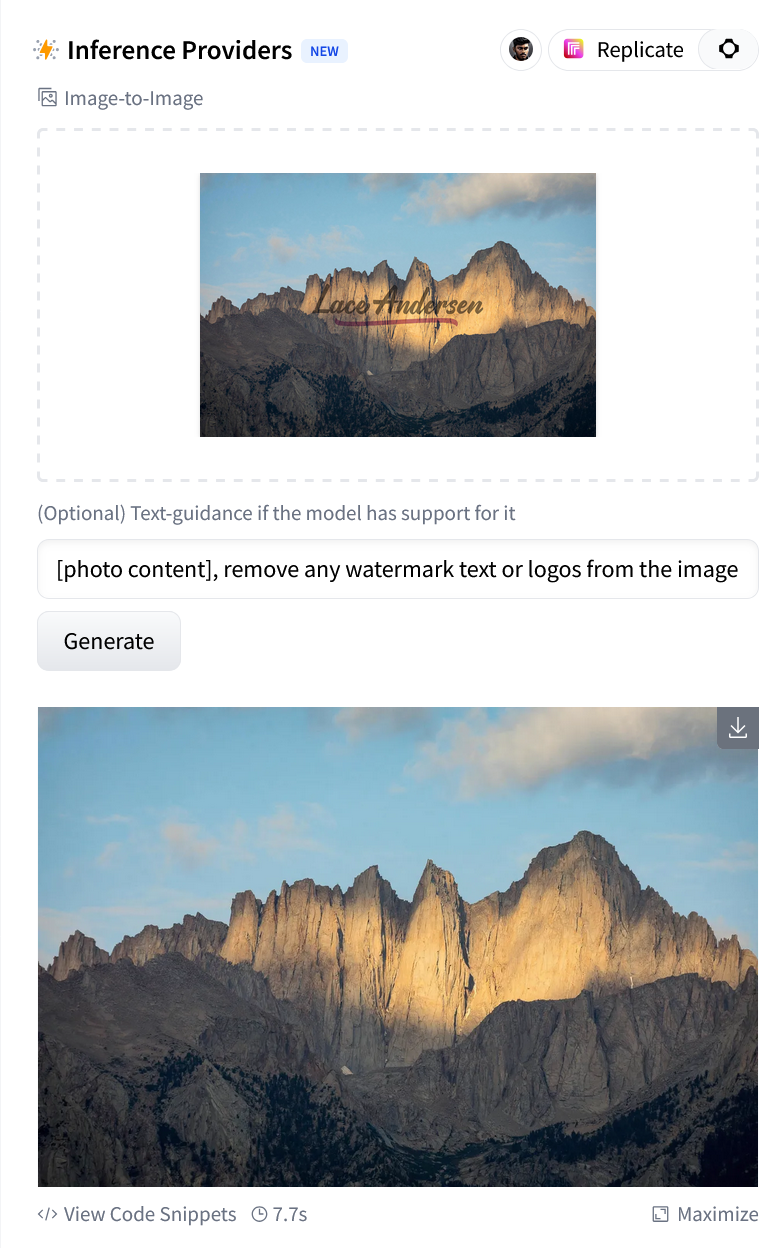Click the Inference Providers heading
The image size is (781, 1248).
pyautogui.click(x=180, y=50)
